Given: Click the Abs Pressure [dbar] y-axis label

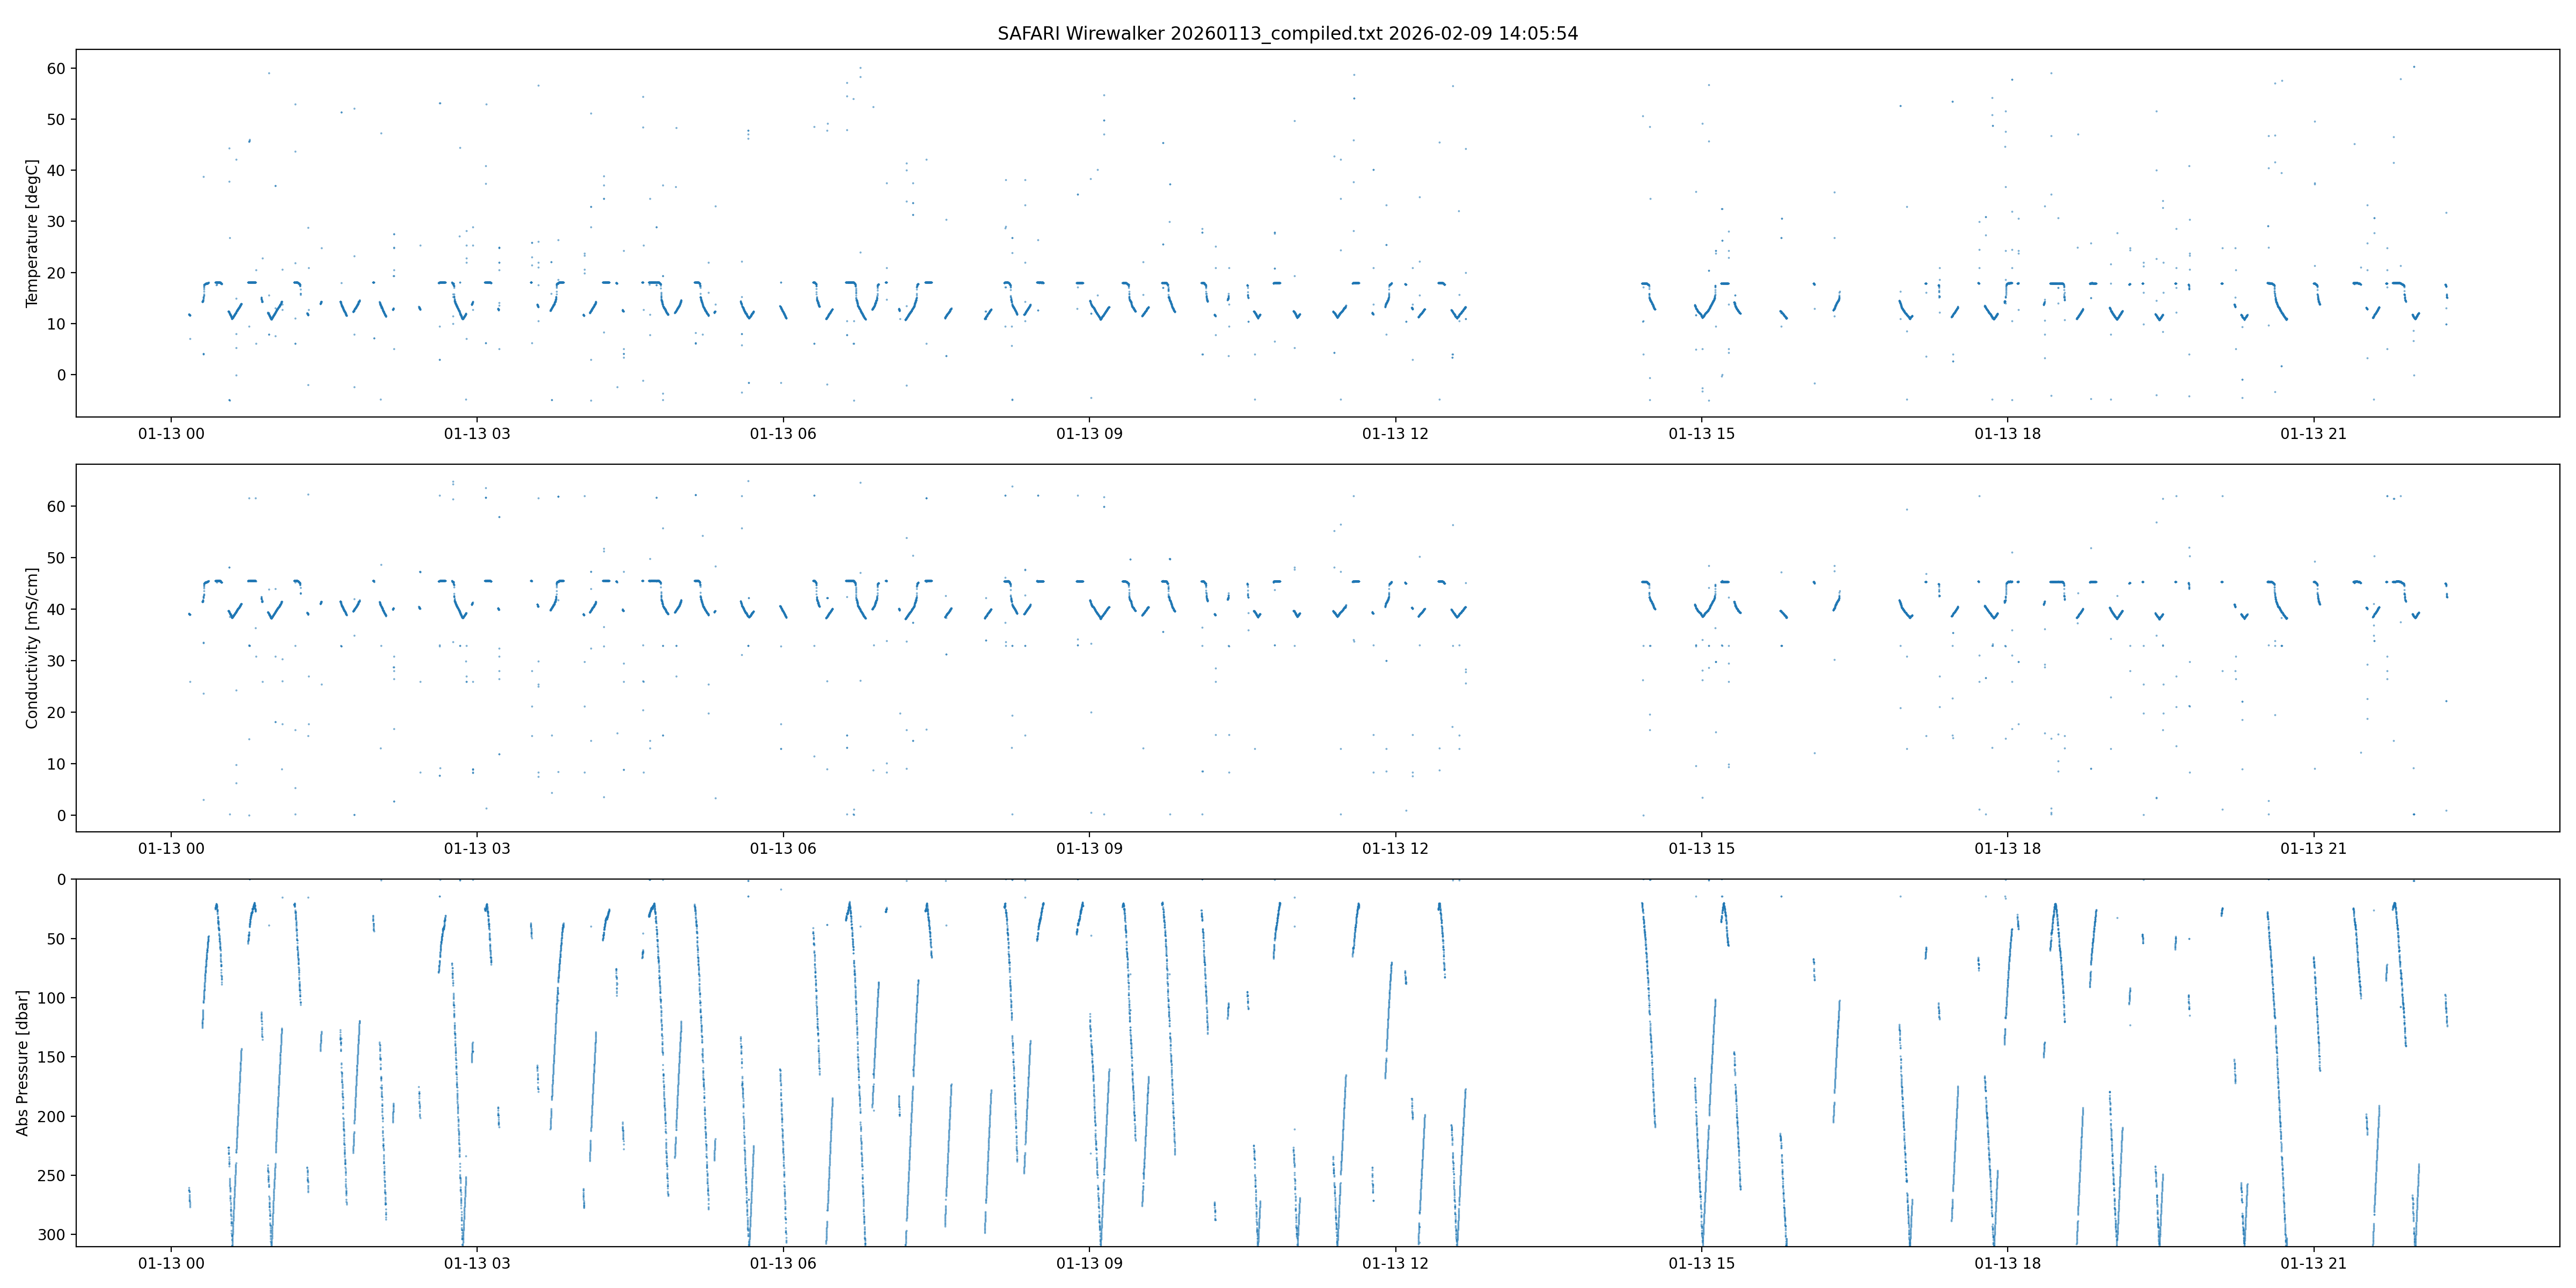Looking at the screenshot, I should click(22, 1062).
